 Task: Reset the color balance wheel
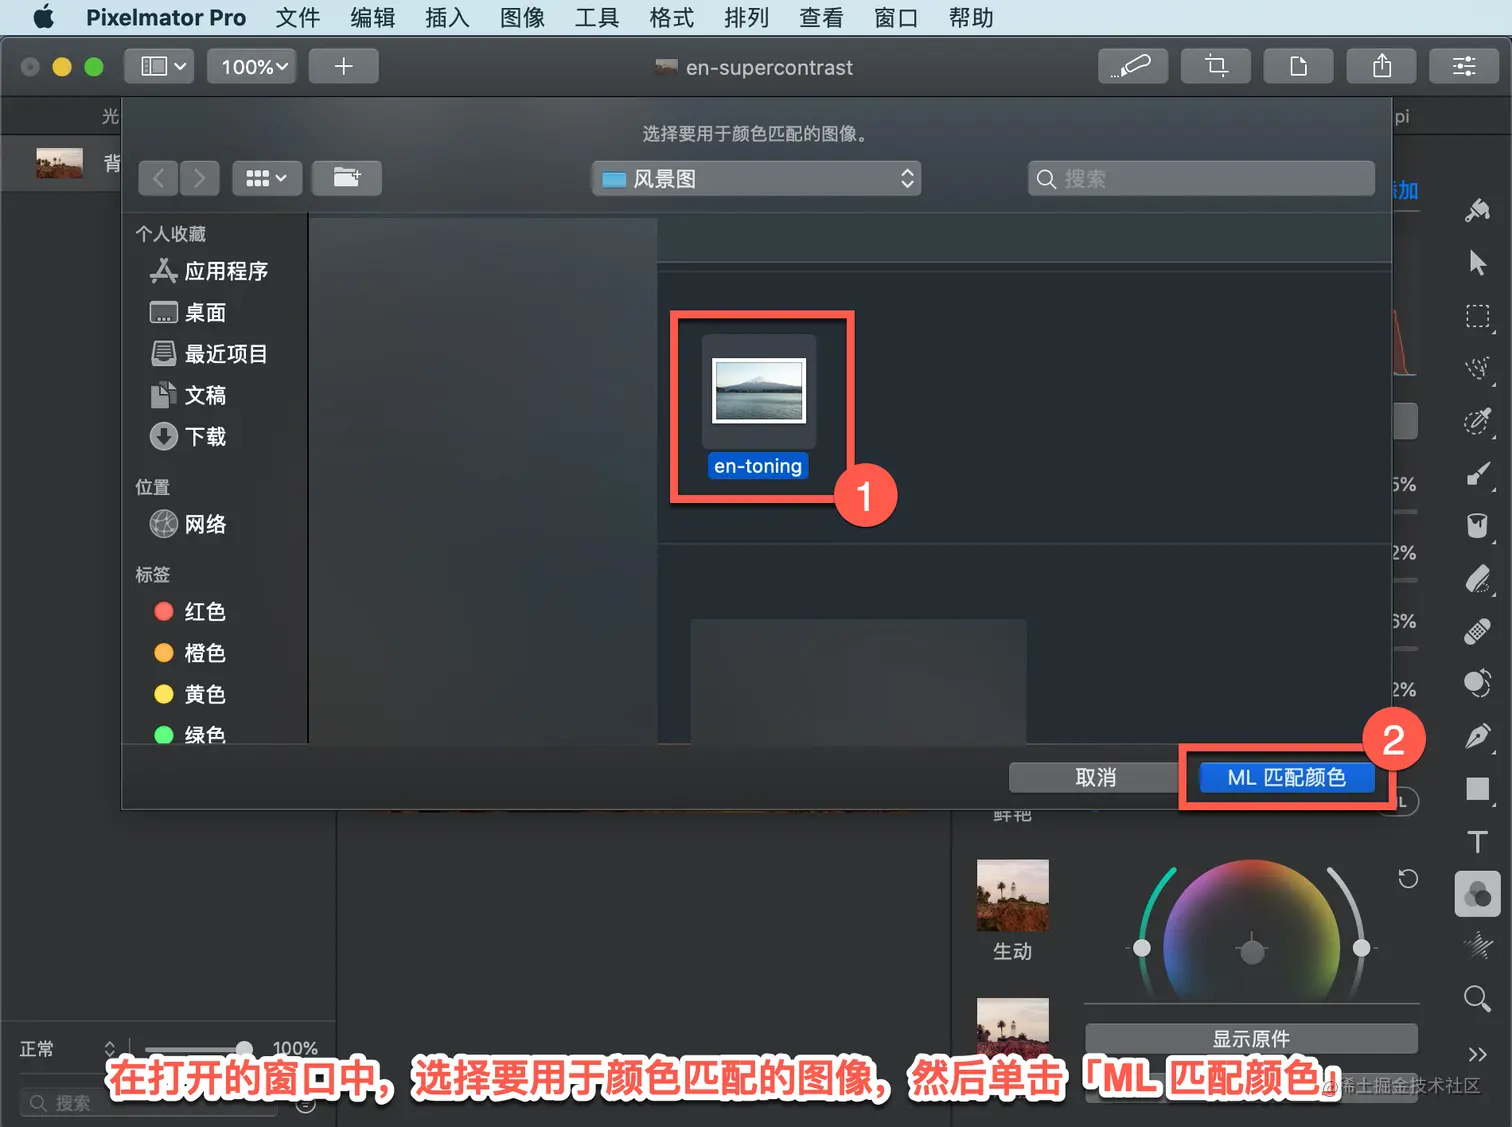tap(1408, 879)
